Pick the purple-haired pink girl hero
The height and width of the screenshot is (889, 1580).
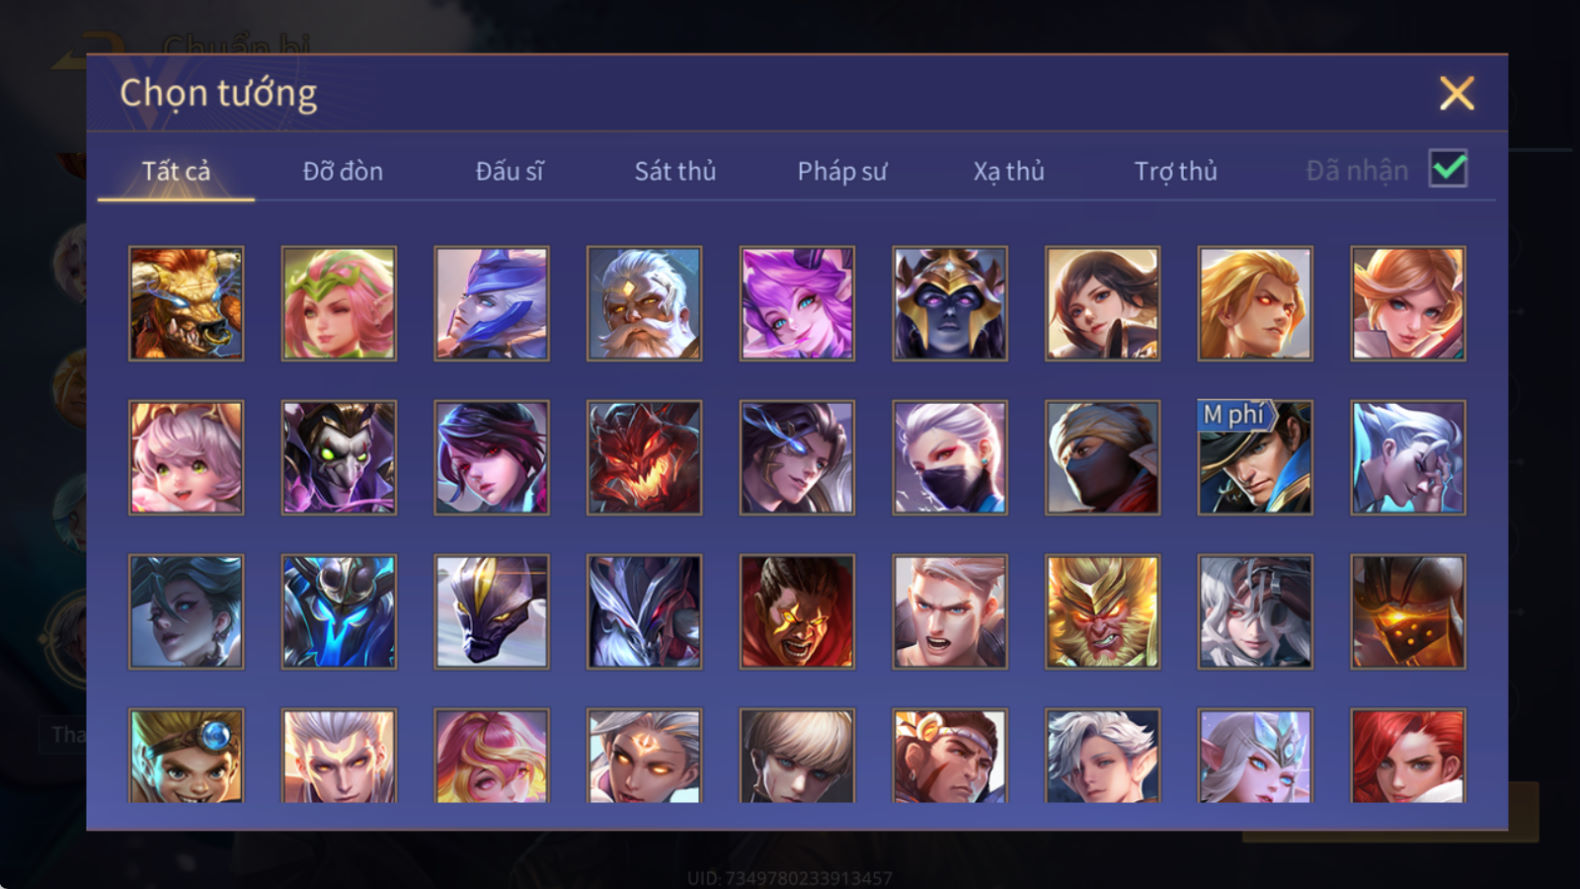click(797, 304)
